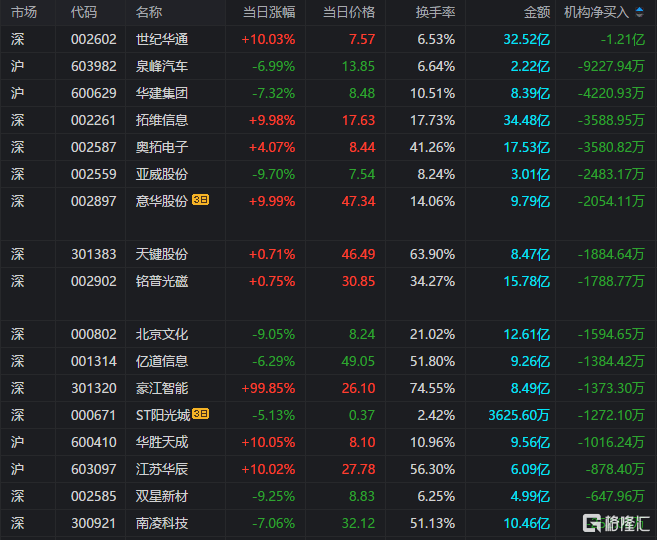This screenshot has width=657, height=540.
Task: Click the 10.46亿 amount cell
Action: [x=526, y=523]
